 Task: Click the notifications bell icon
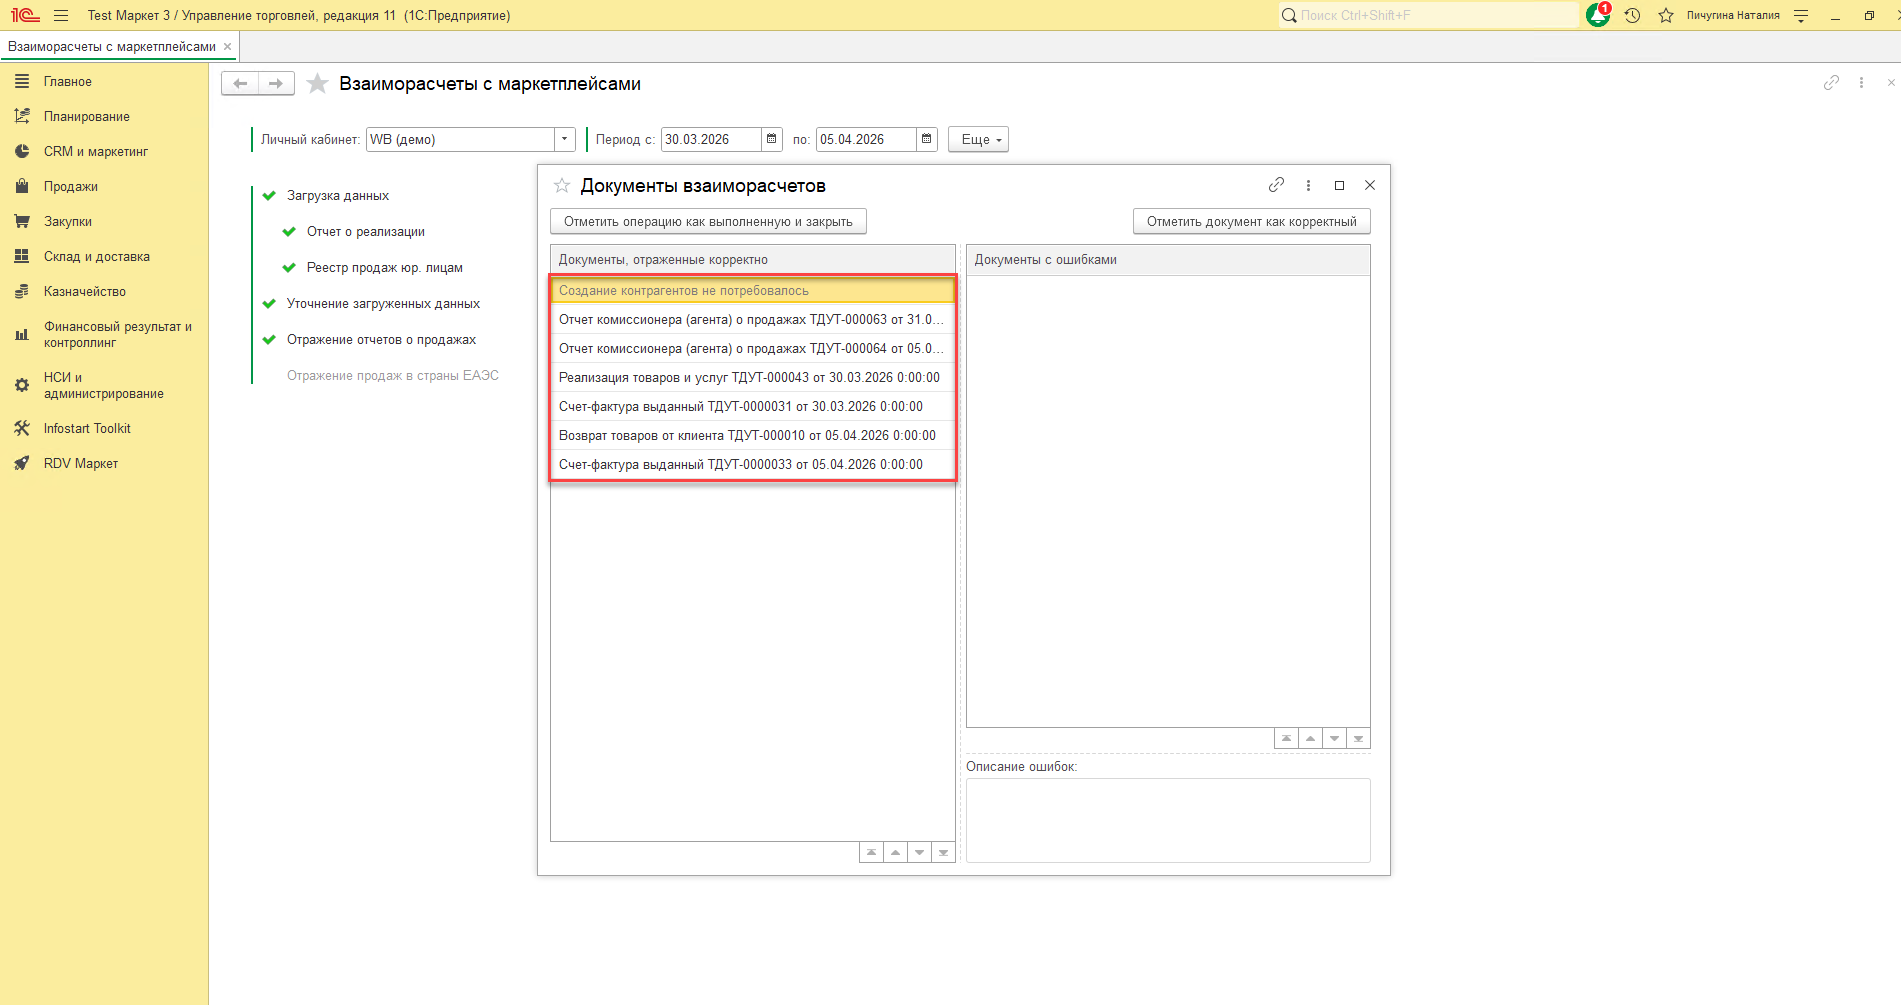[1597, 16]
